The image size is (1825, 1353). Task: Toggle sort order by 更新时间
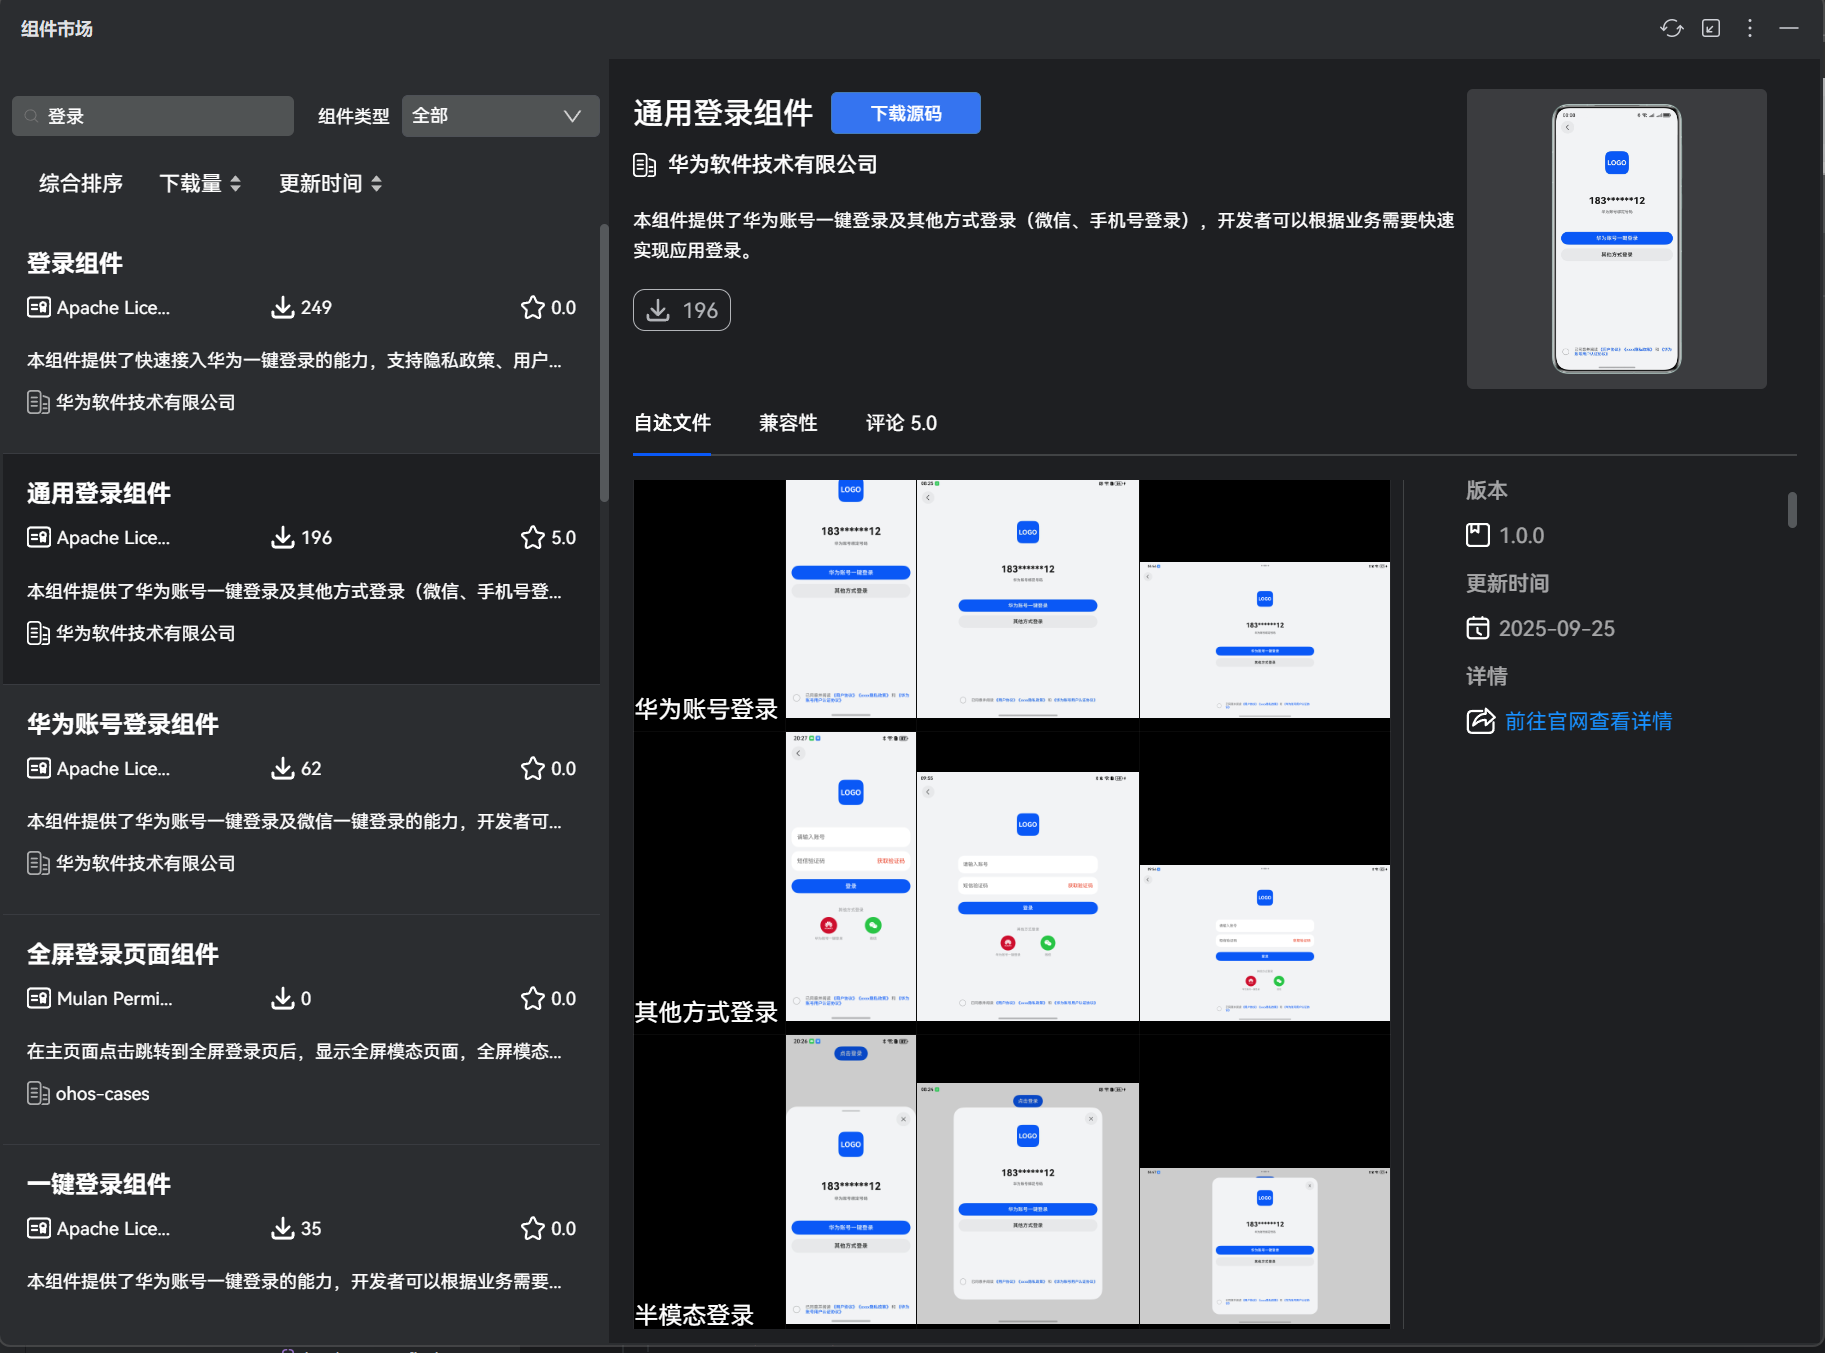(x=330, y=183)
